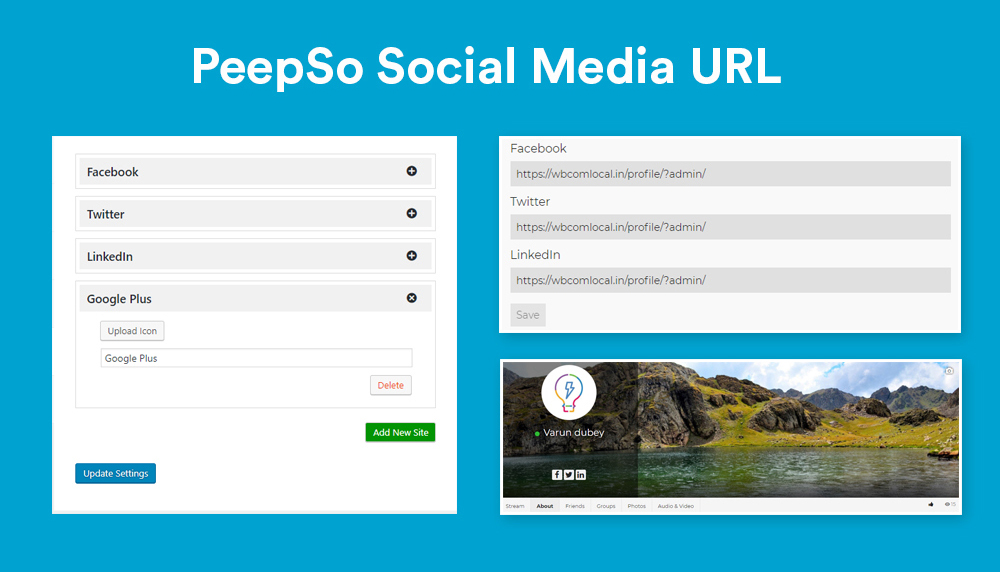Open the LinkedIn icon on profile cover

point(581,474)
